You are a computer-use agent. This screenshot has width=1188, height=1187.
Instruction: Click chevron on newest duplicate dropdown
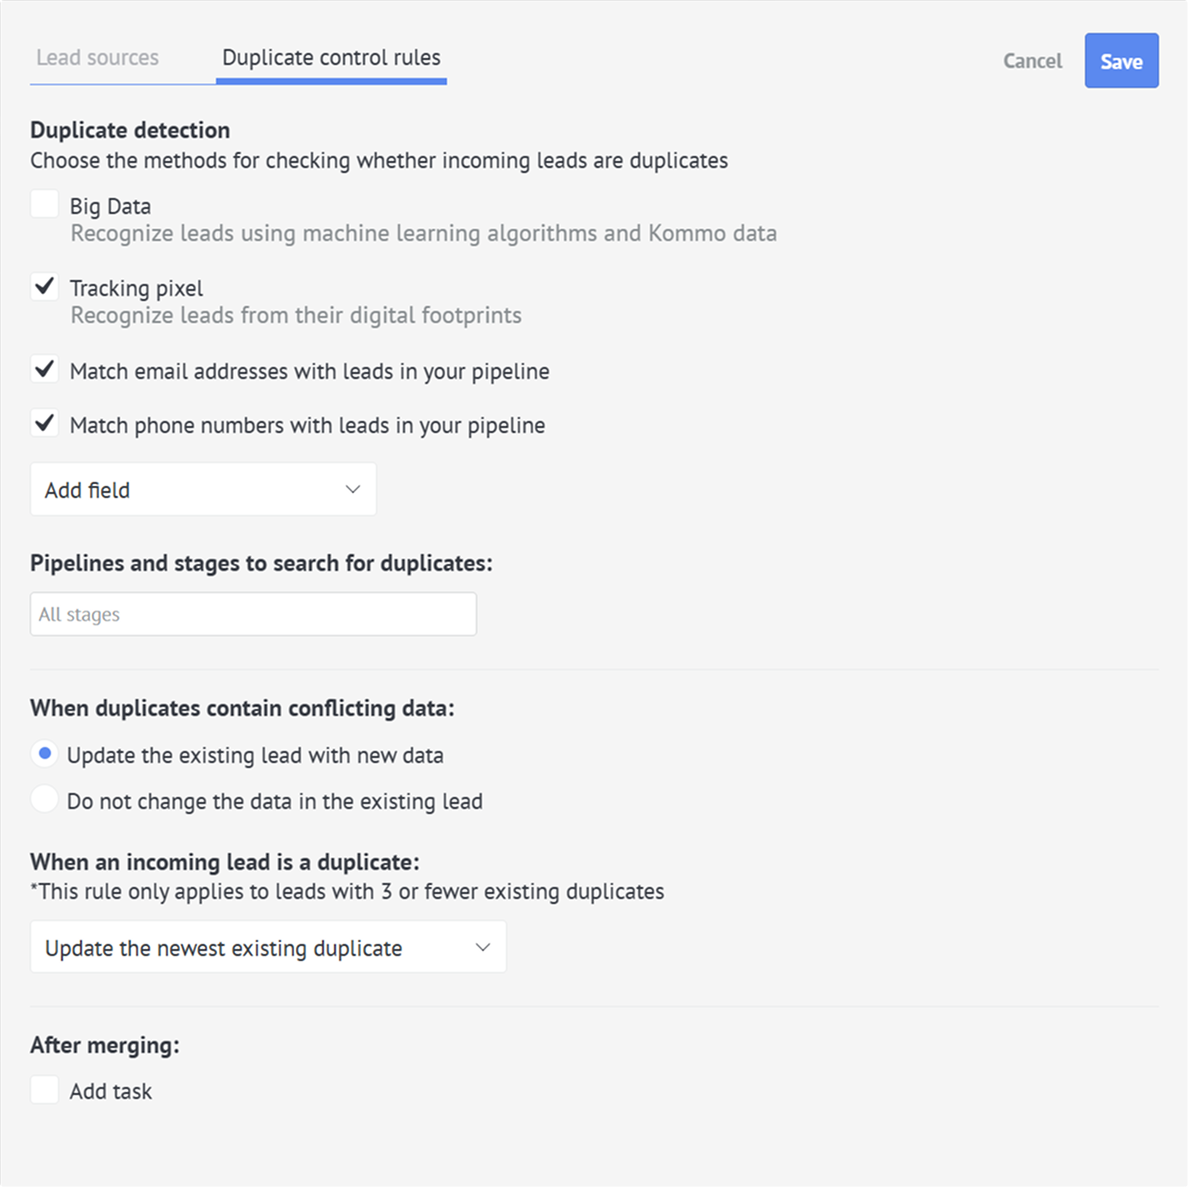483,947
